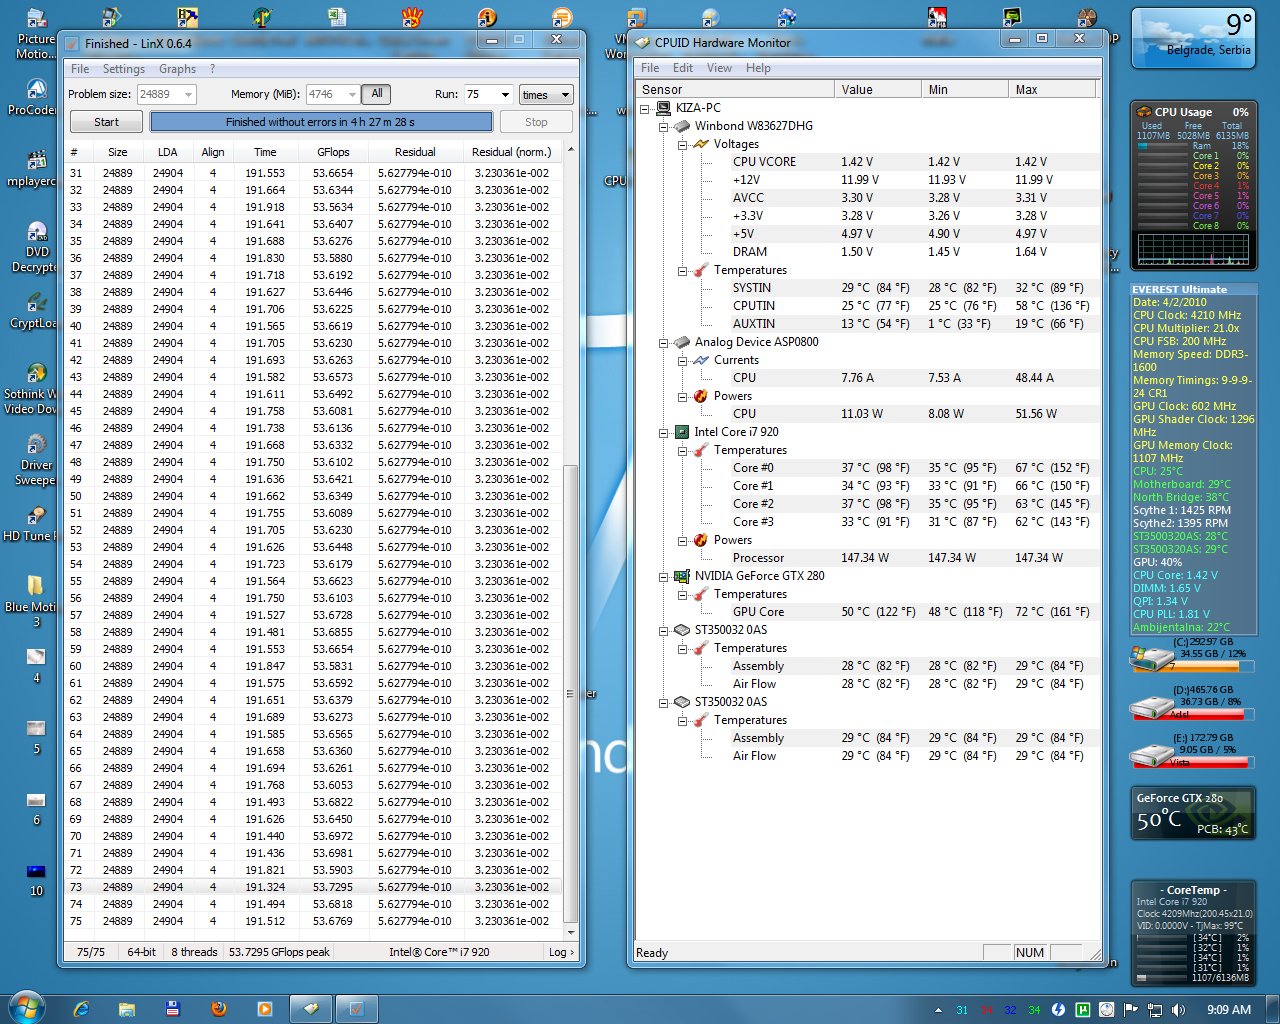1280x1024 pixels.
Task: Open Driver Sweeper desktop shortcut
Action: [36, 459]
